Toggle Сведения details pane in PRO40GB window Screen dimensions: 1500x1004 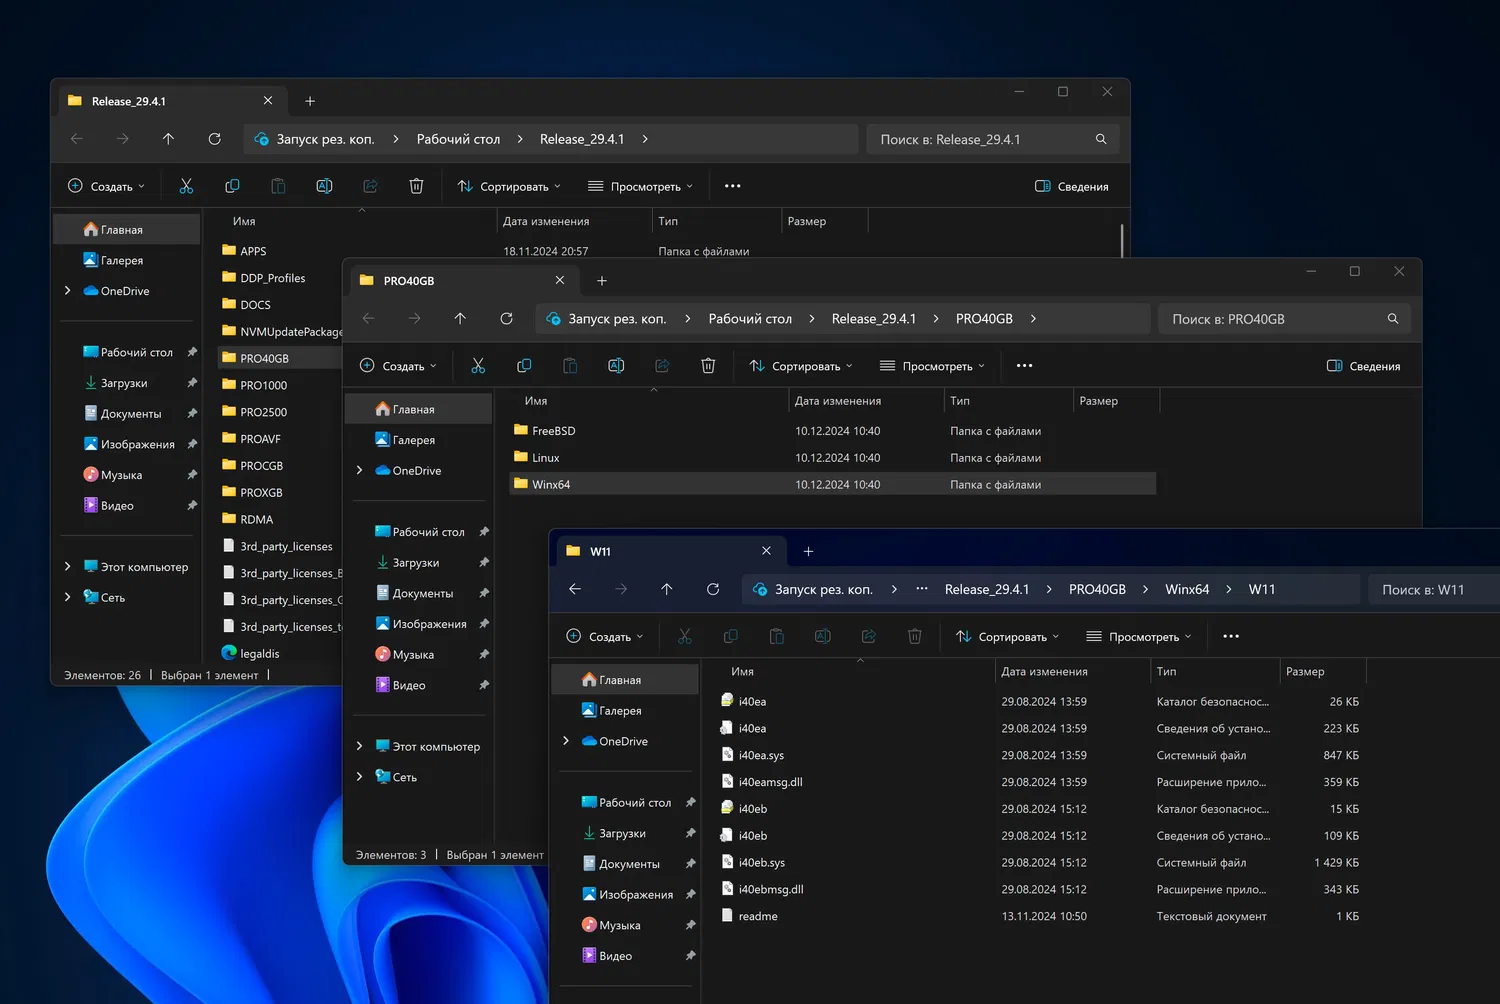[1363, 366]
